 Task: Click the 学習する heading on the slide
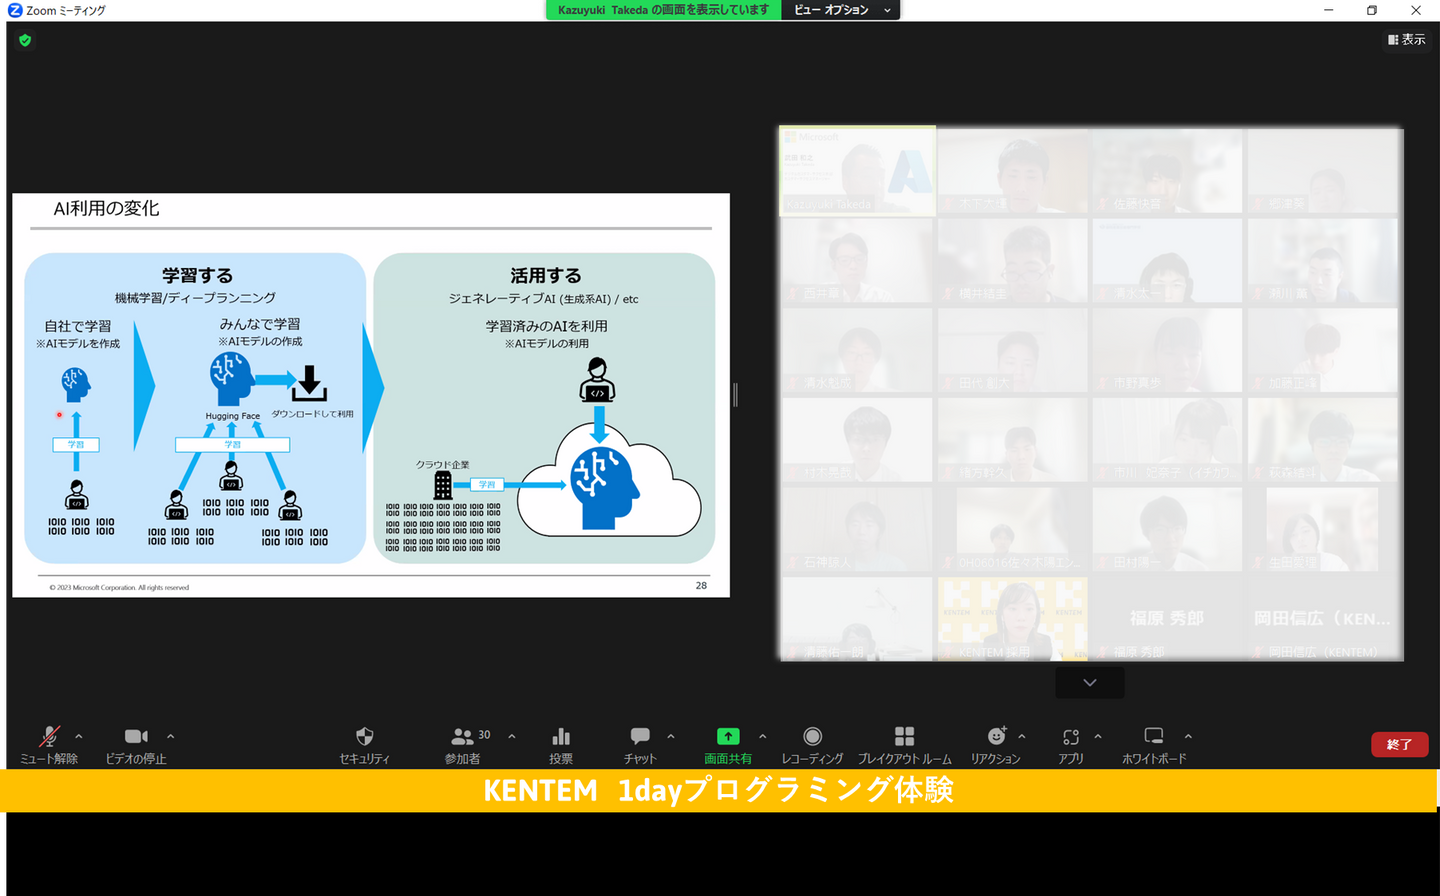tap(197, 276)
